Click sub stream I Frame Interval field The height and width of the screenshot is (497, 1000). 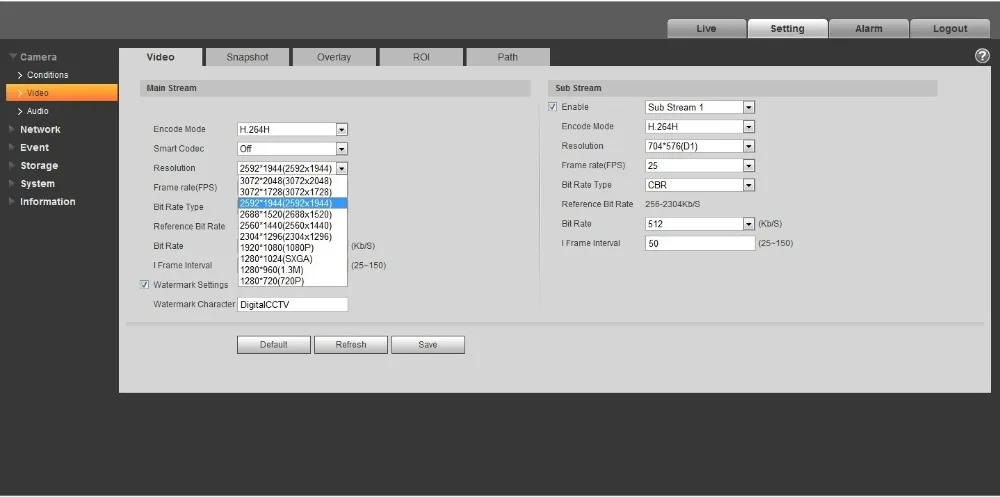click(x=700, y=244)
